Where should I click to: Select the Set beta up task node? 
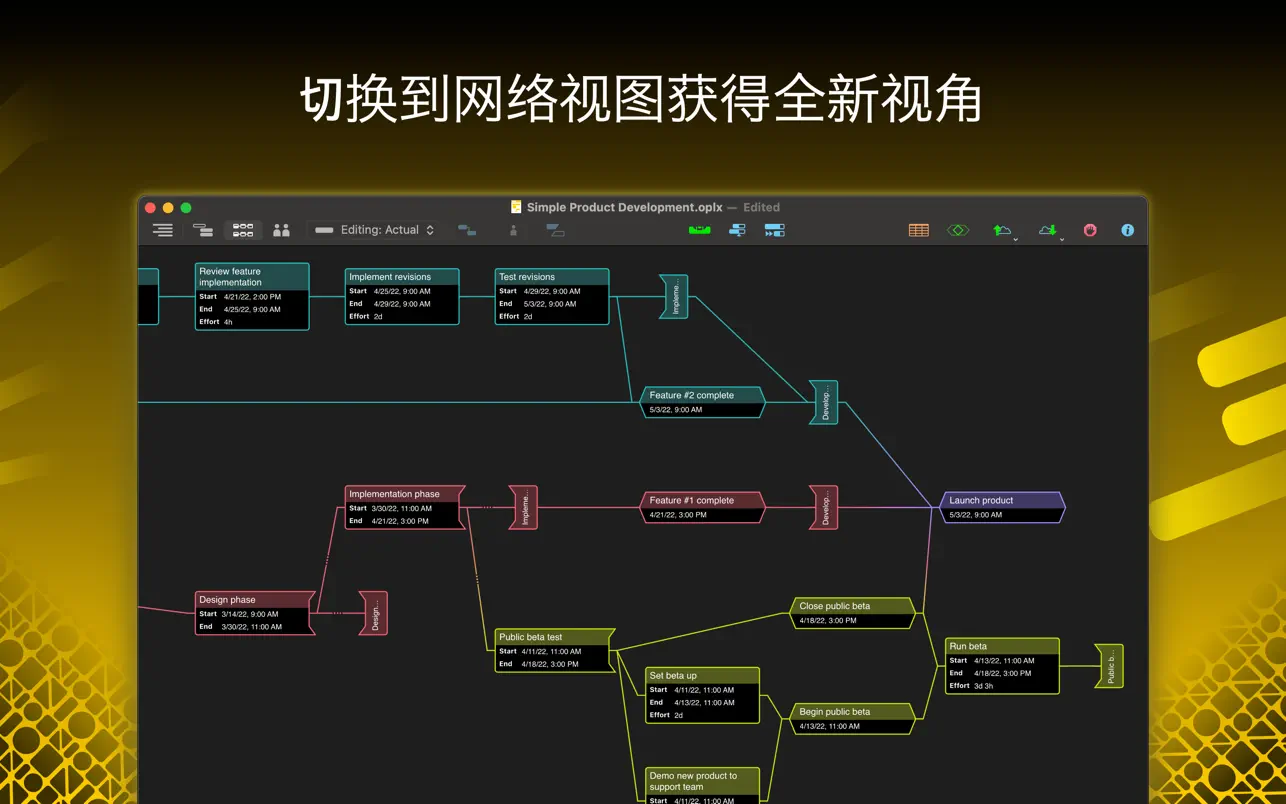coord(702,695)
